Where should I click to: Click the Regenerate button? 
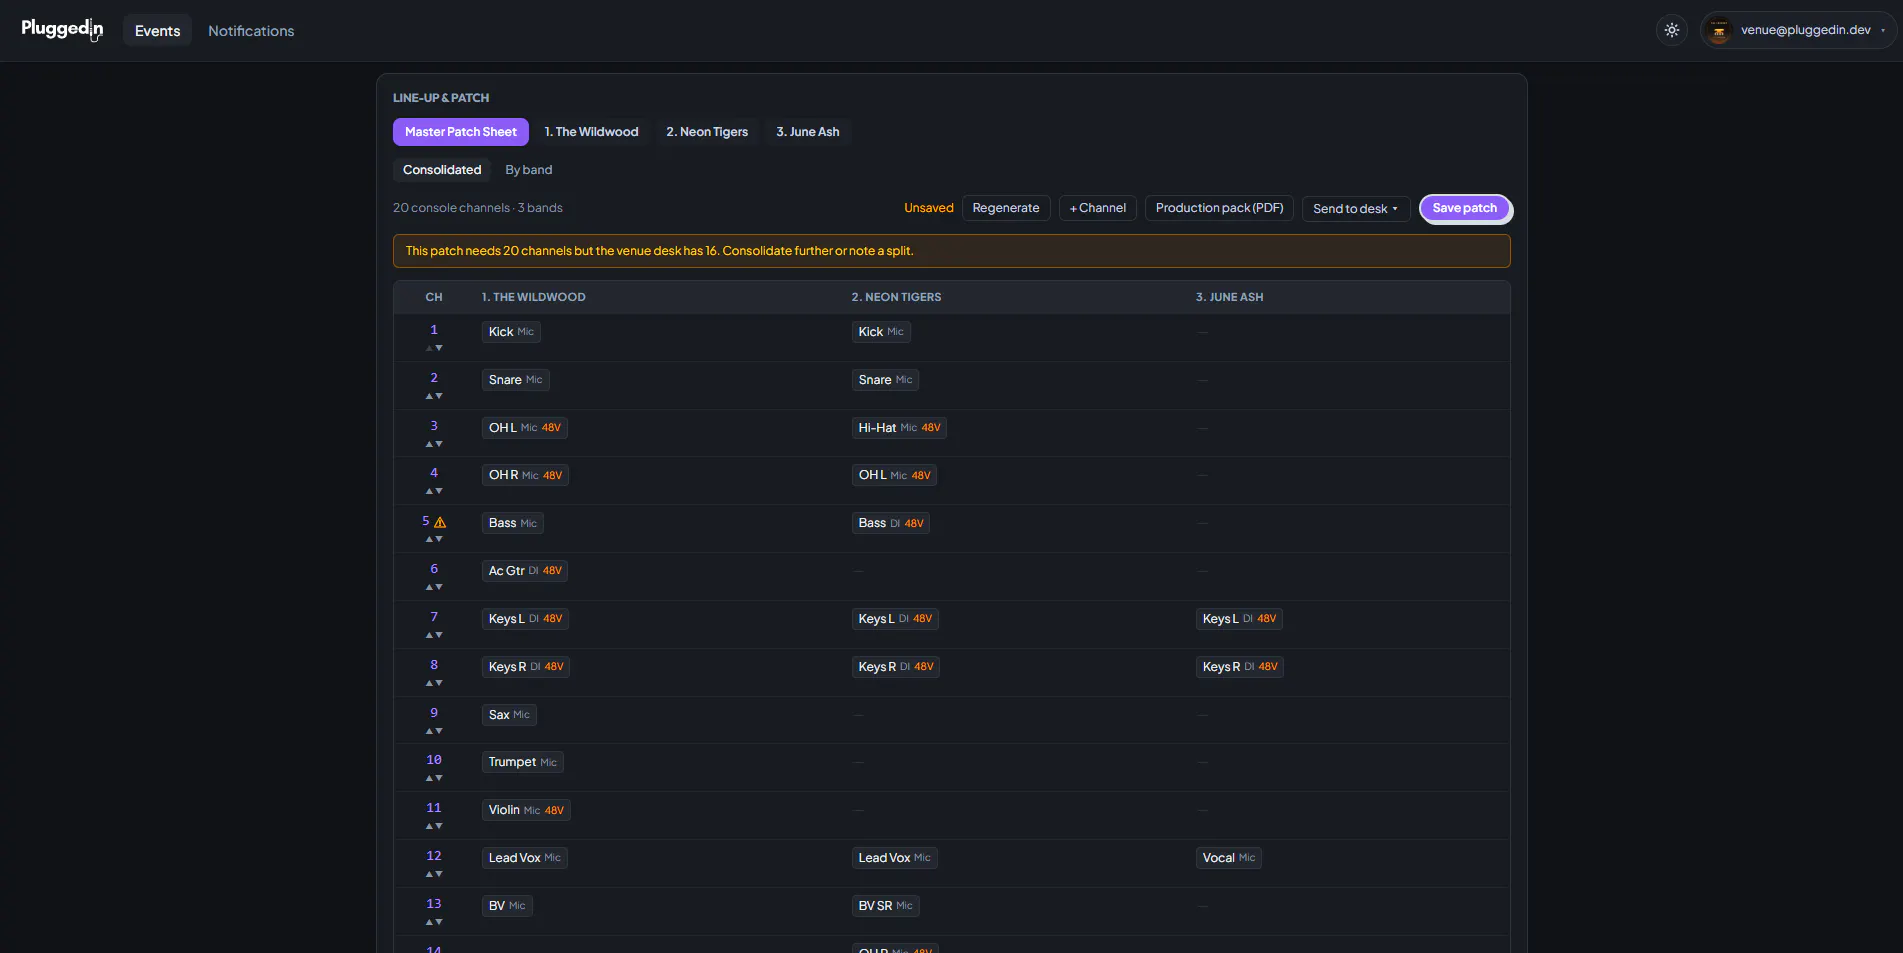(1006, 208)
